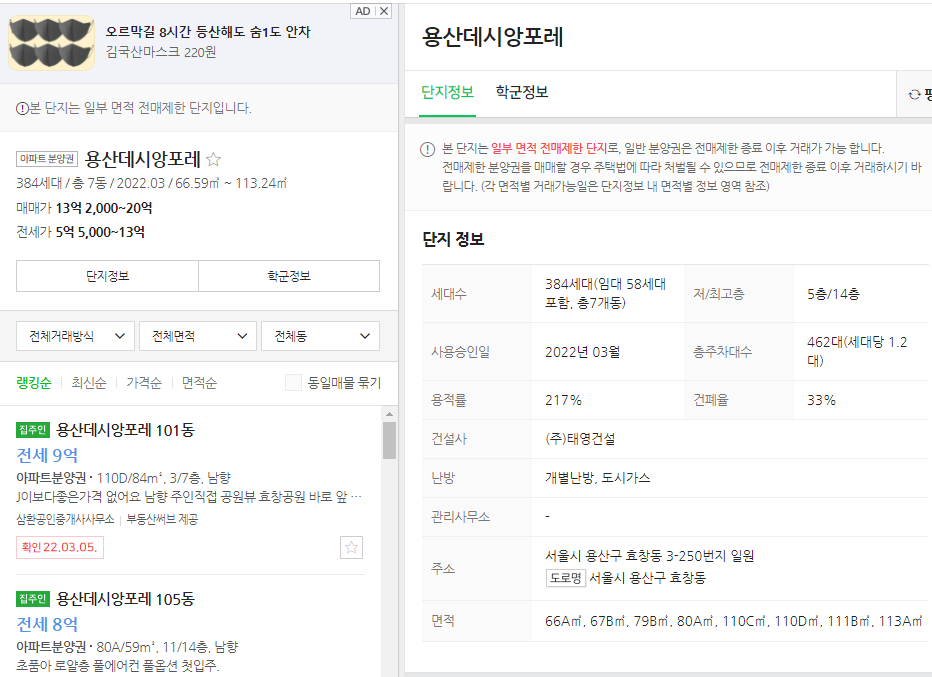
Task: Click the approval date 2022년 03월
Action: coord(582,352)
